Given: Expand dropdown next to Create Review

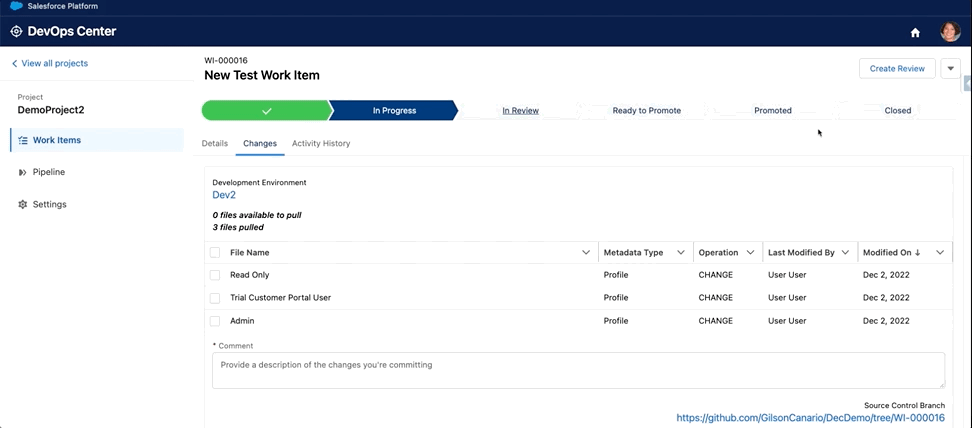Looking at the screenshot, I should [x=950, y=68].
